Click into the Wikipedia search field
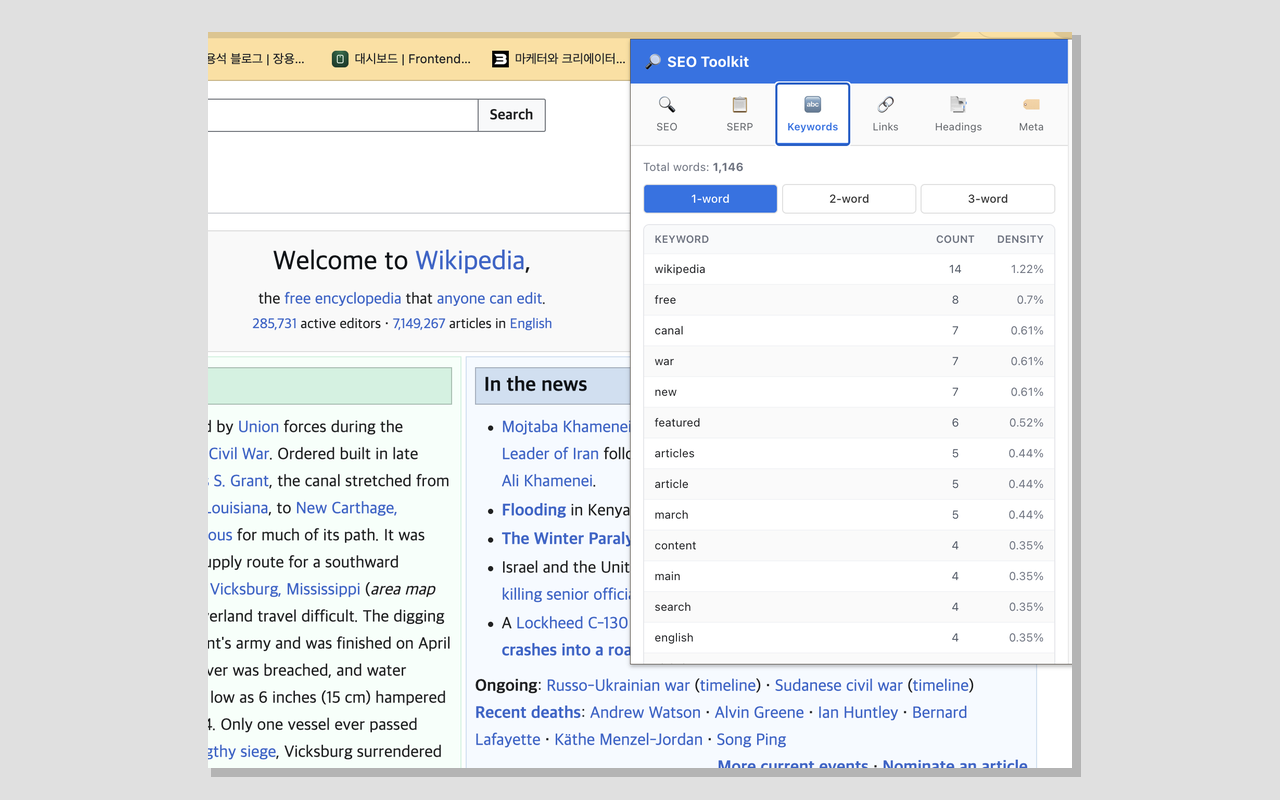This screenshot has height=800, width=1280. click(x=343, y=115)
